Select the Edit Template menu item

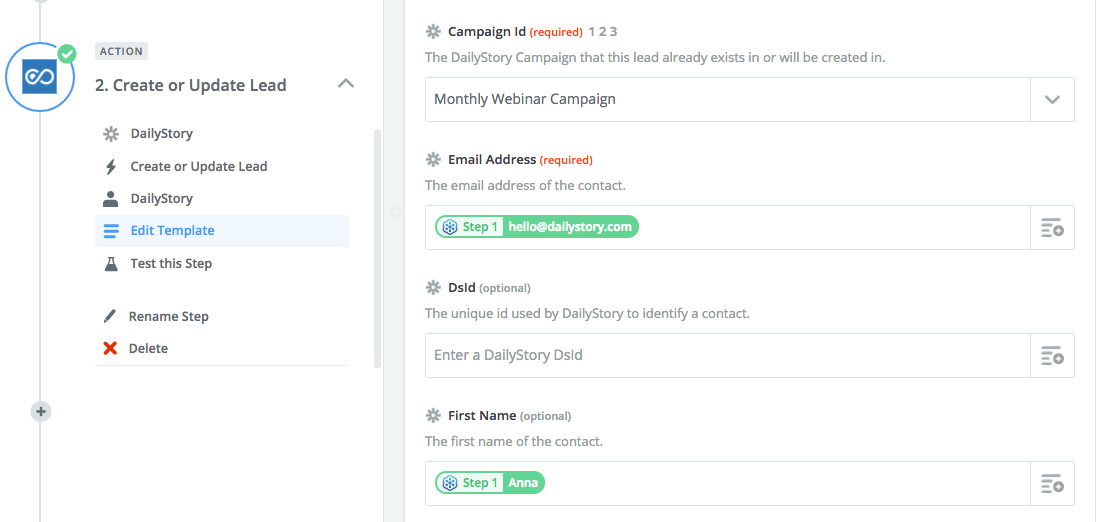[222, 231]
